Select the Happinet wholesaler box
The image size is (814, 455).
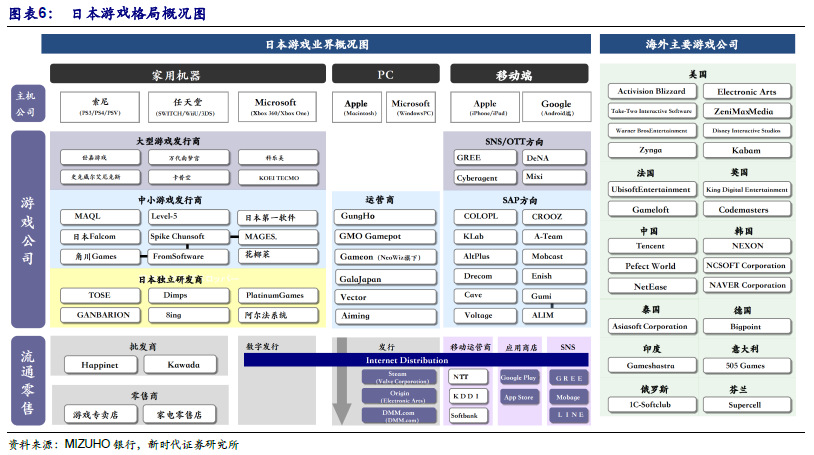click(x=101, y=365)
